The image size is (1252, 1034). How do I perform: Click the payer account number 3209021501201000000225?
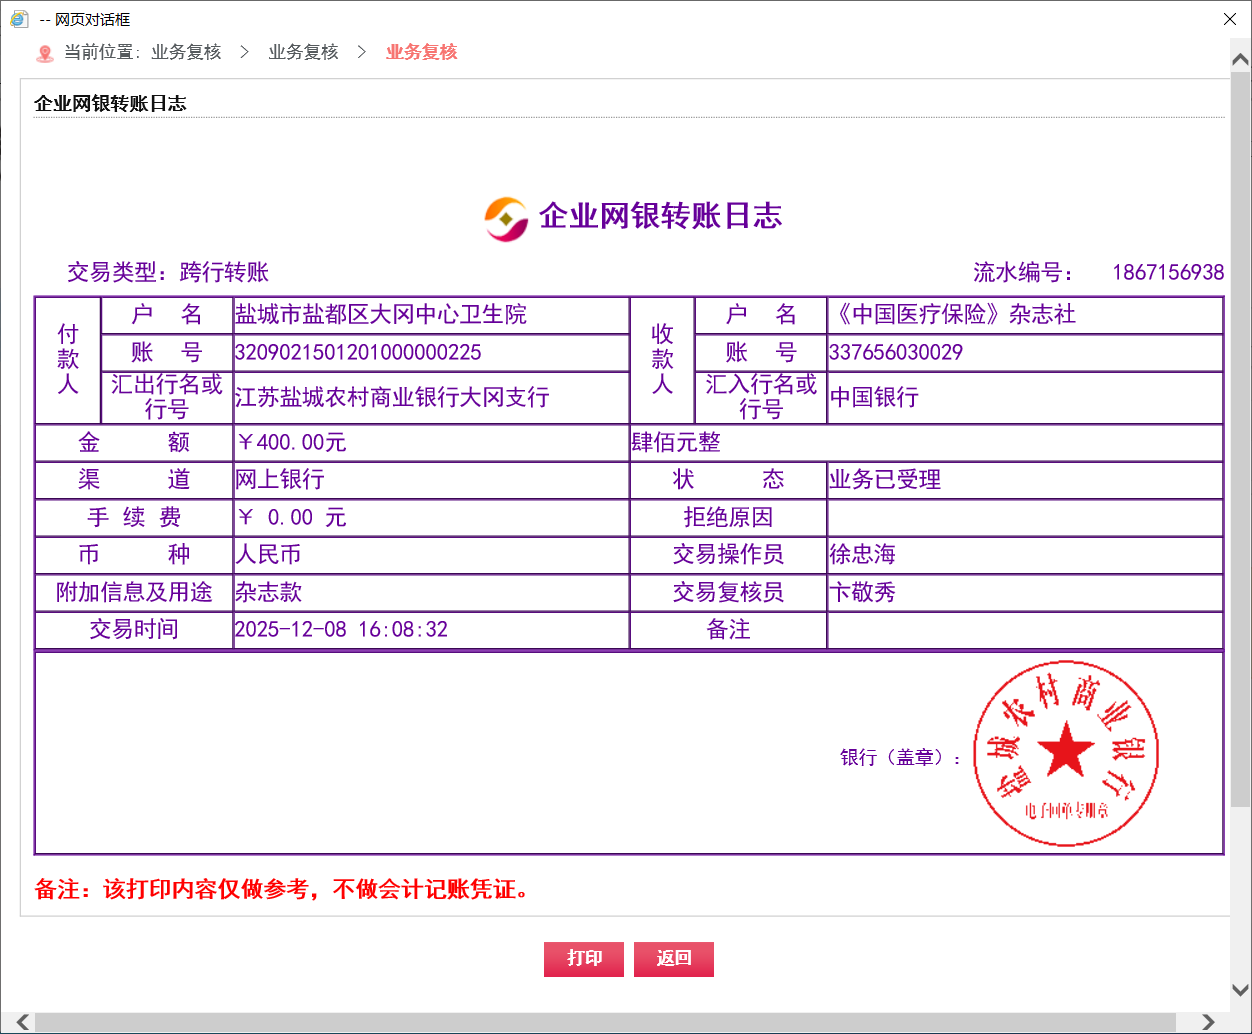358,353
